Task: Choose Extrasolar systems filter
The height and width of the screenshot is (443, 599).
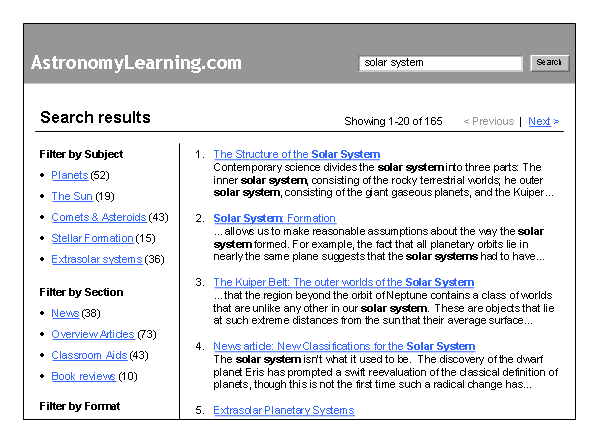Action: 97,259
